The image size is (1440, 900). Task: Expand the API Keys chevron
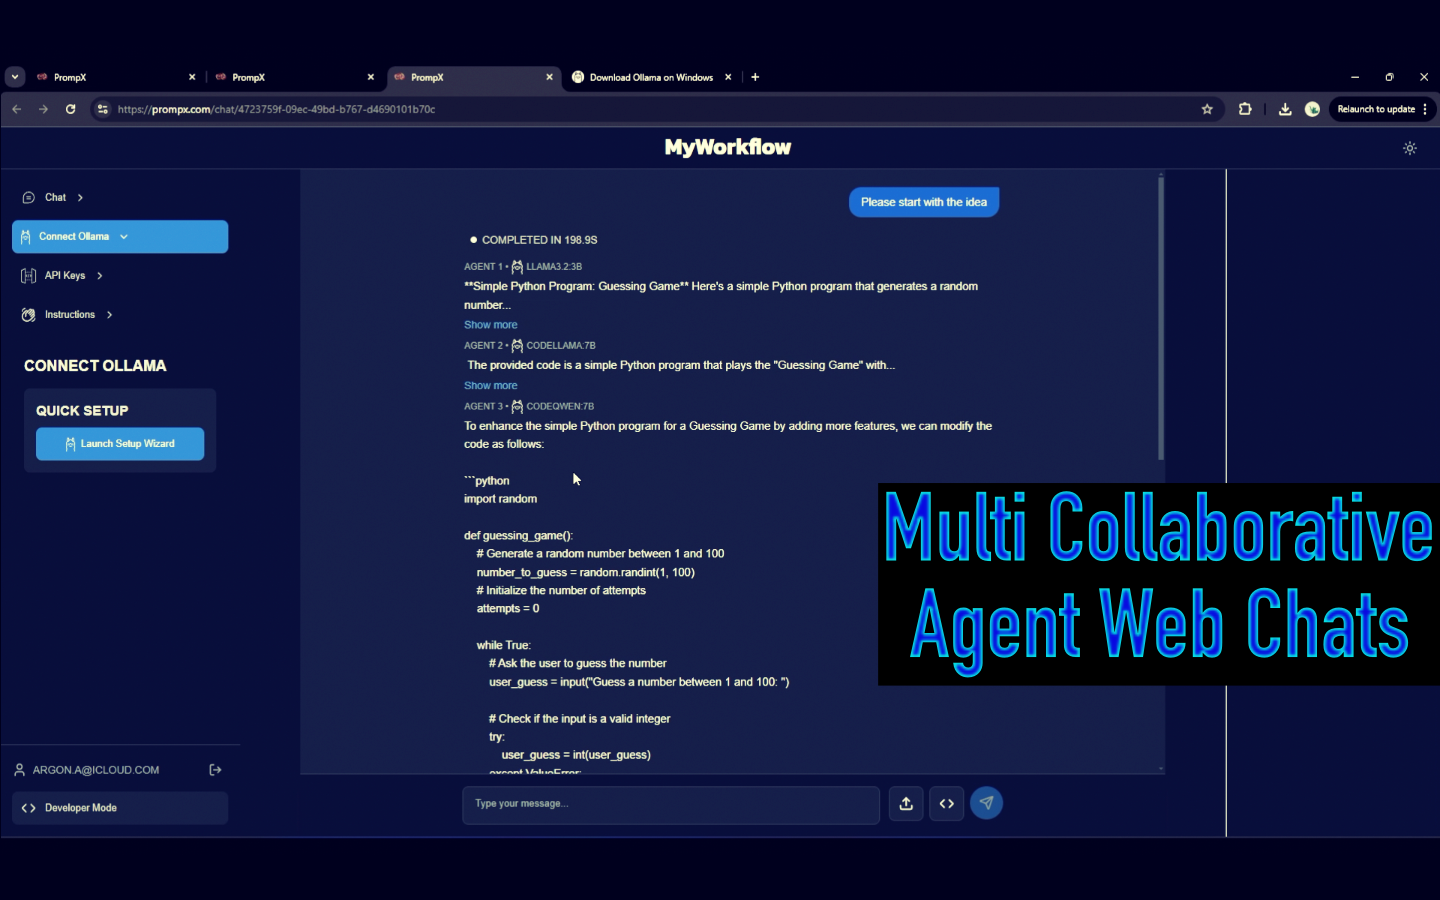100,276
